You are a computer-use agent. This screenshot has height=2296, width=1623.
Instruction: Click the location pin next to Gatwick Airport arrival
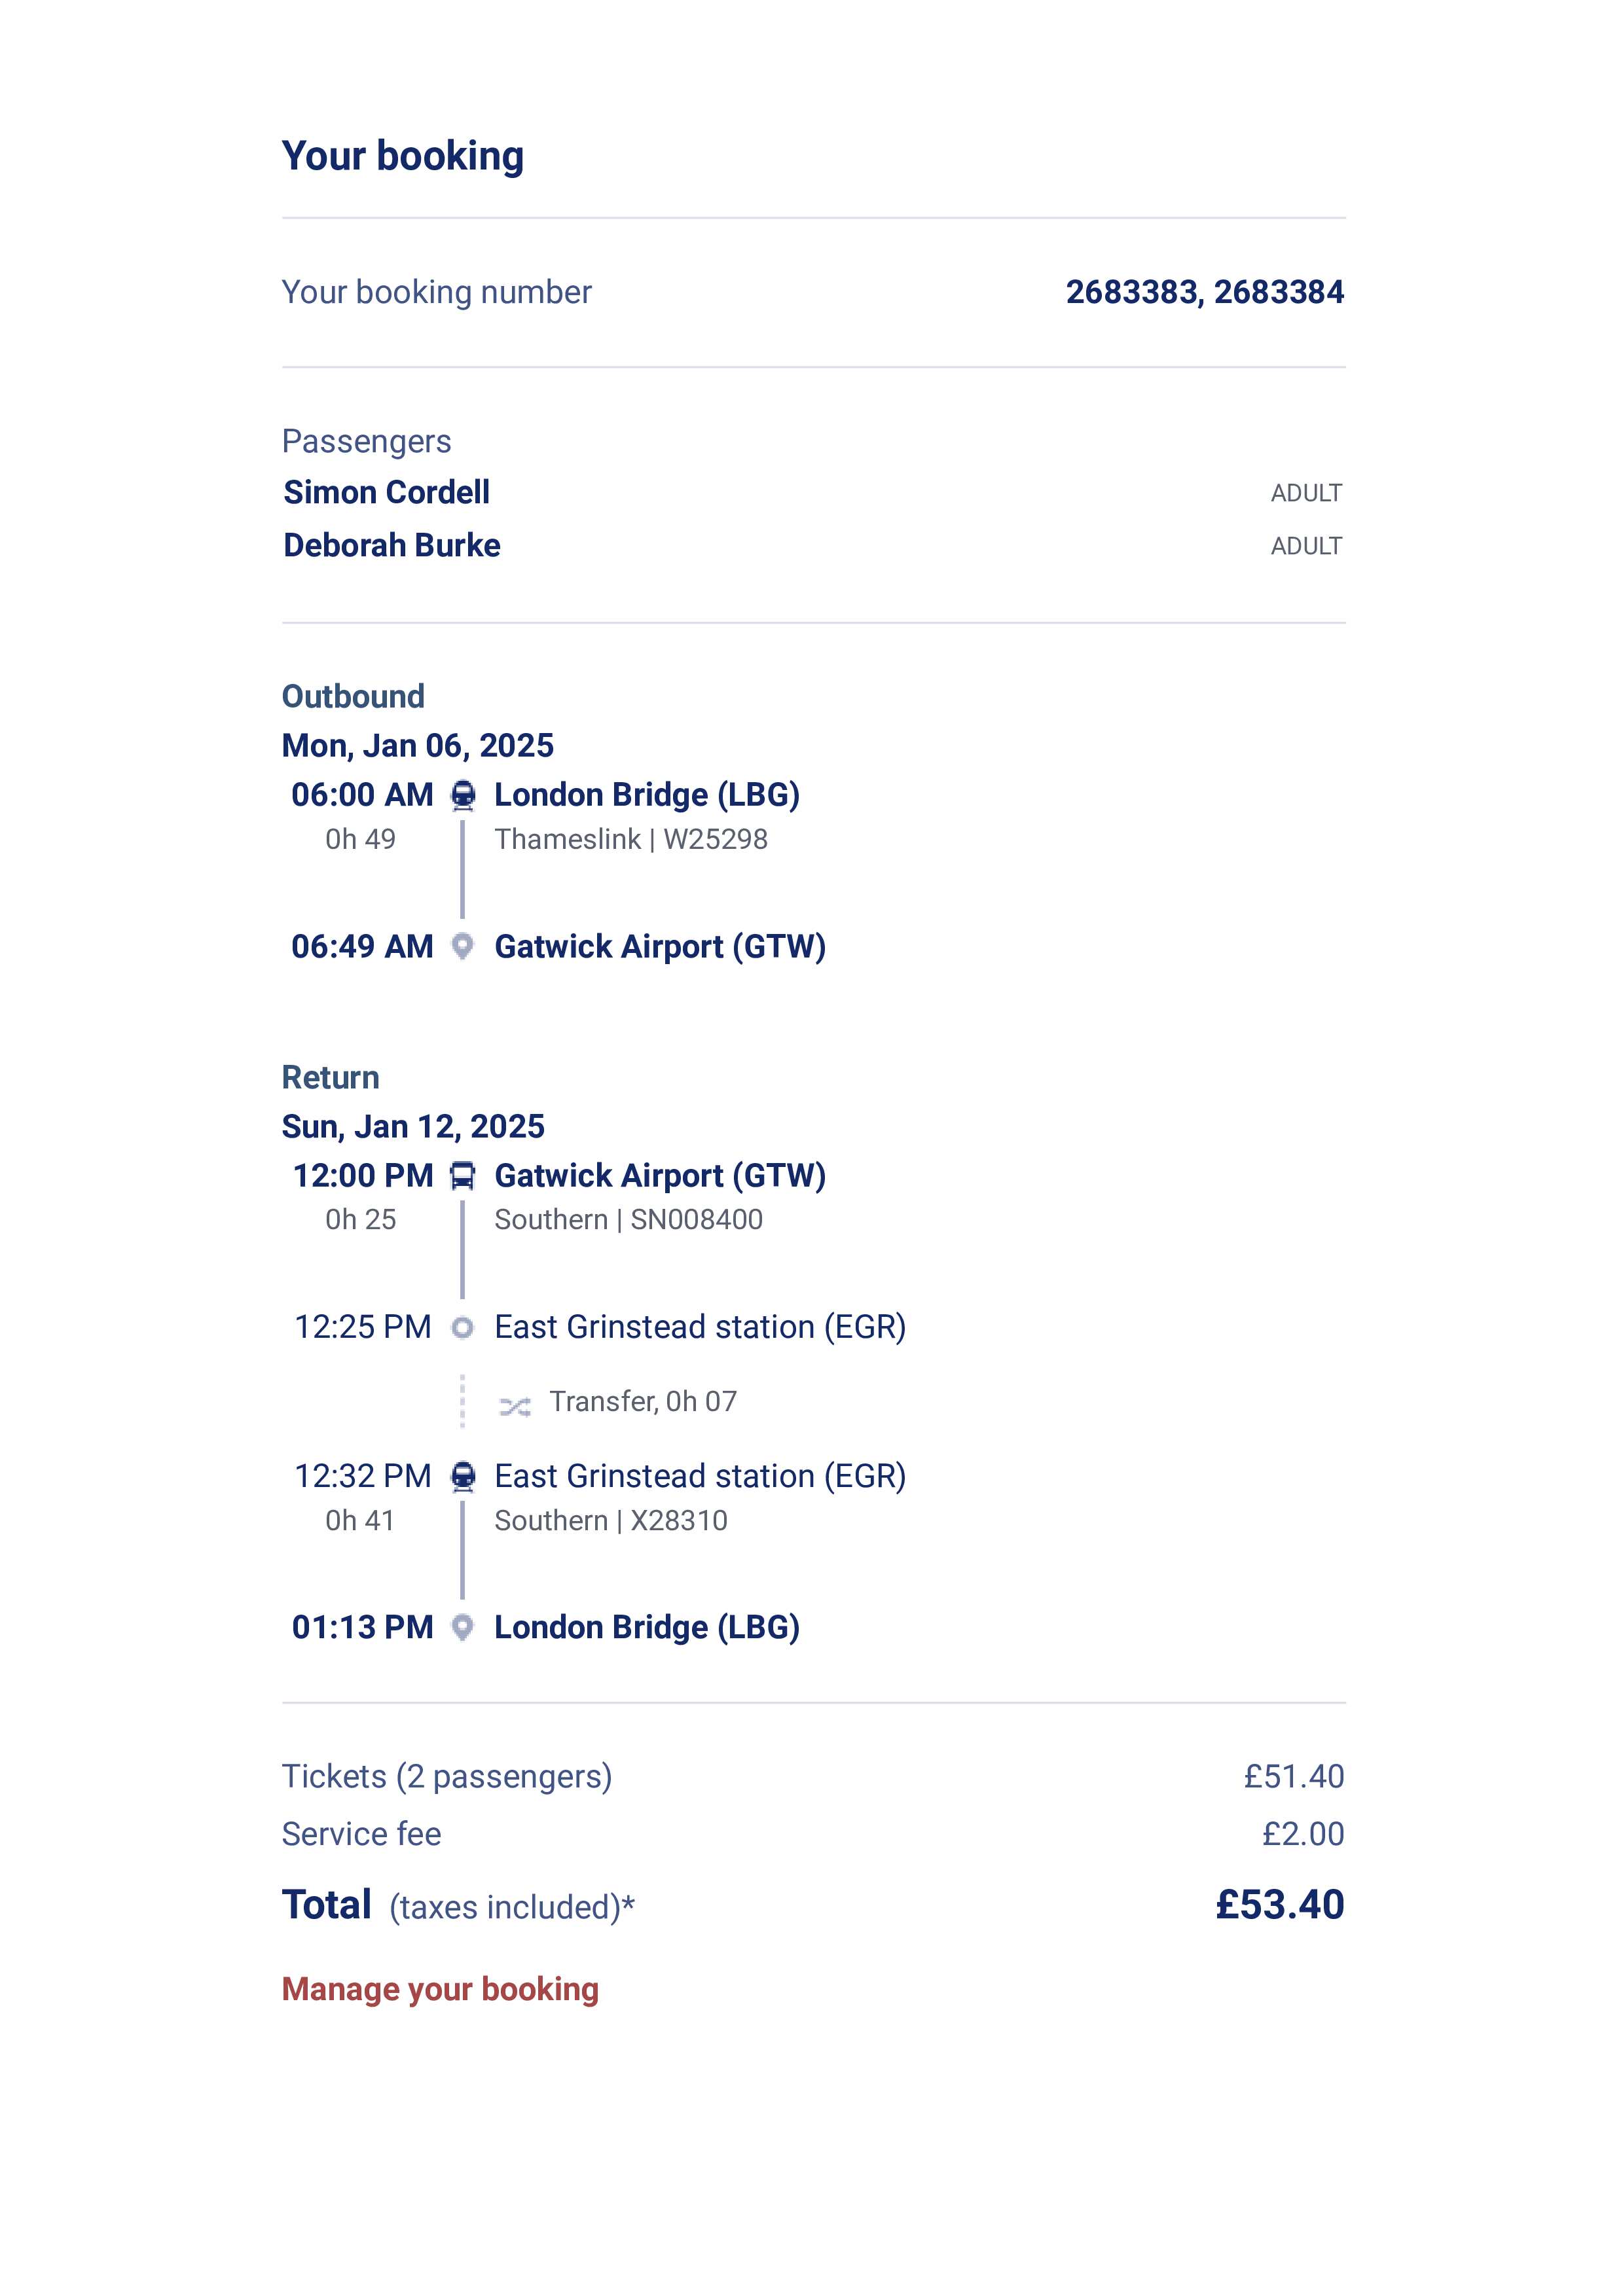point(462,946)
